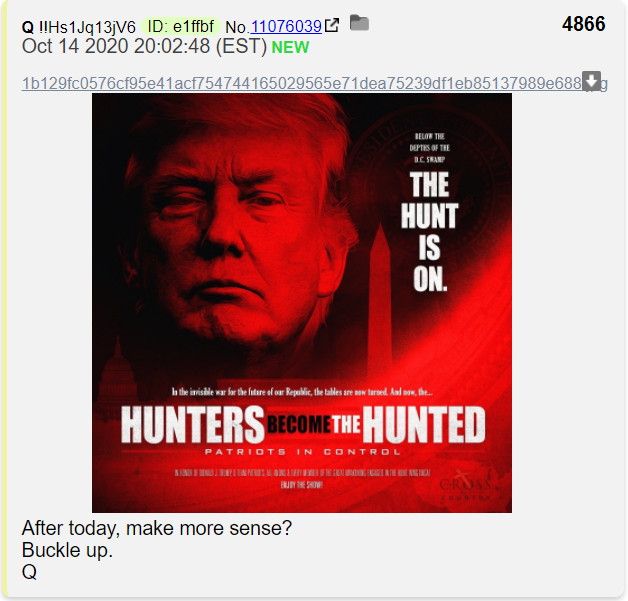The image size is (628, 601).
Task: Click the gray folder icon in header
Action: [x=359, y=23]
